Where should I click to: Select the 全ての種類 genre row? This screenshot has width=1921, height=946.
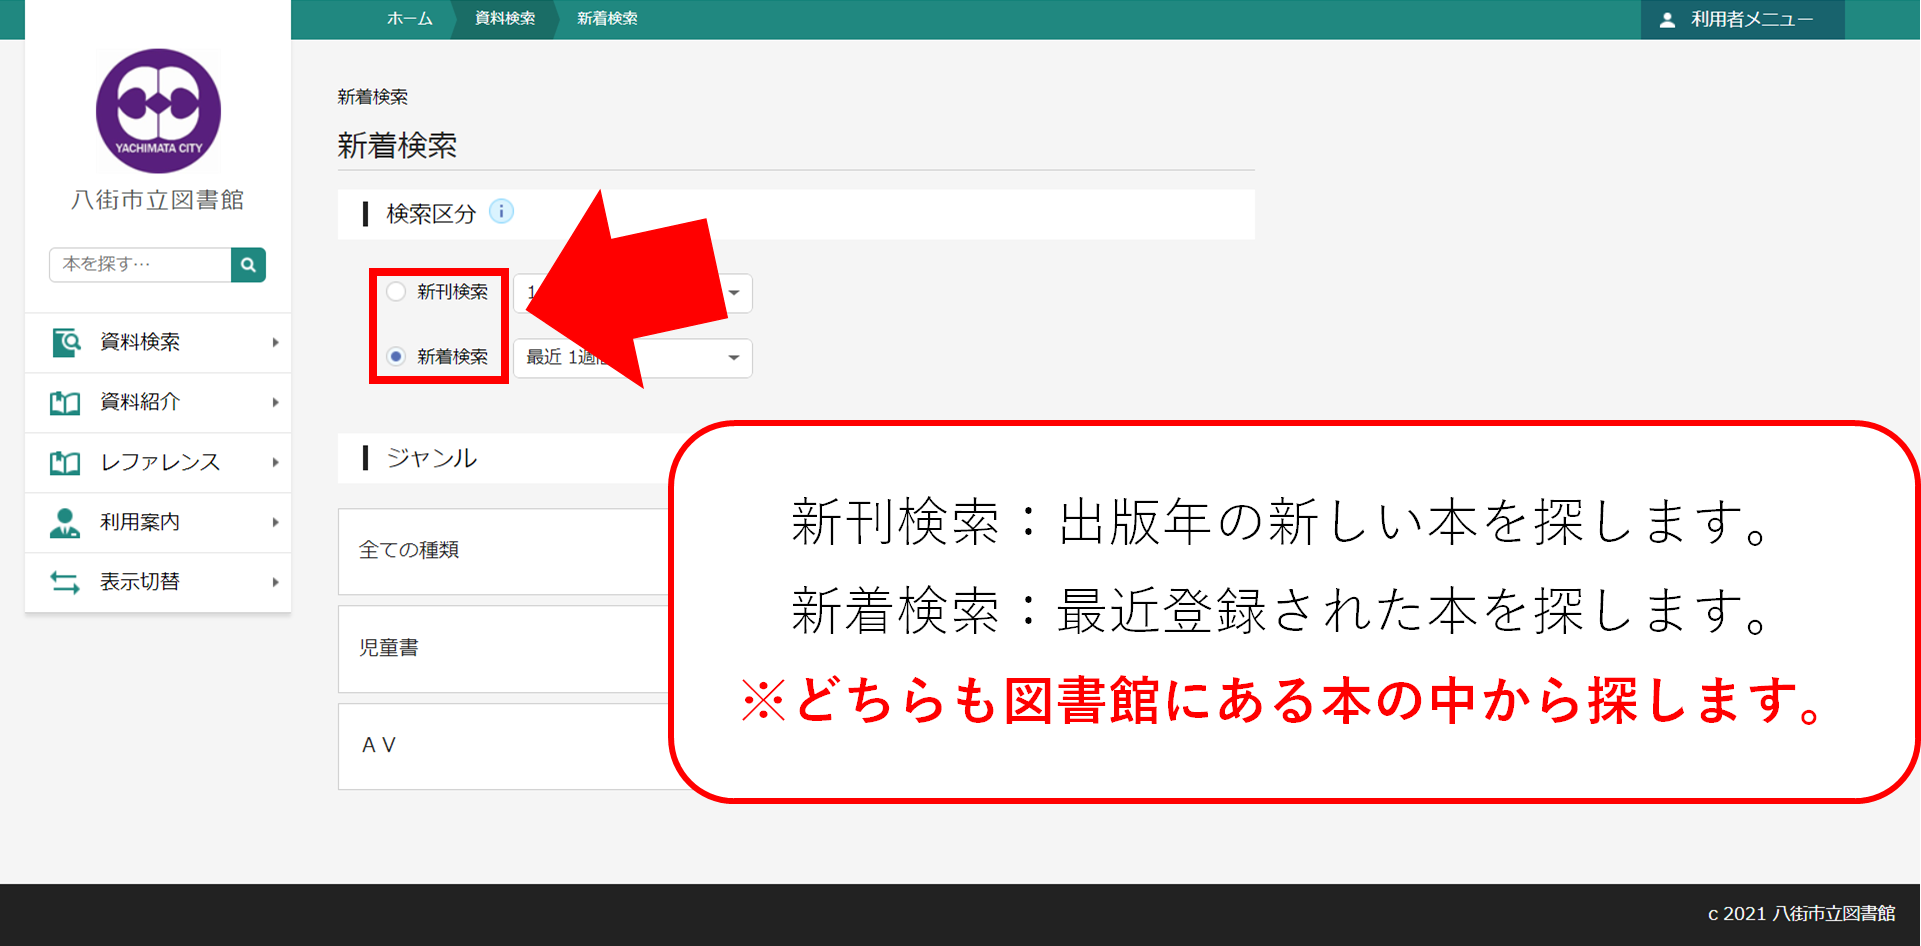click(505, 551)
